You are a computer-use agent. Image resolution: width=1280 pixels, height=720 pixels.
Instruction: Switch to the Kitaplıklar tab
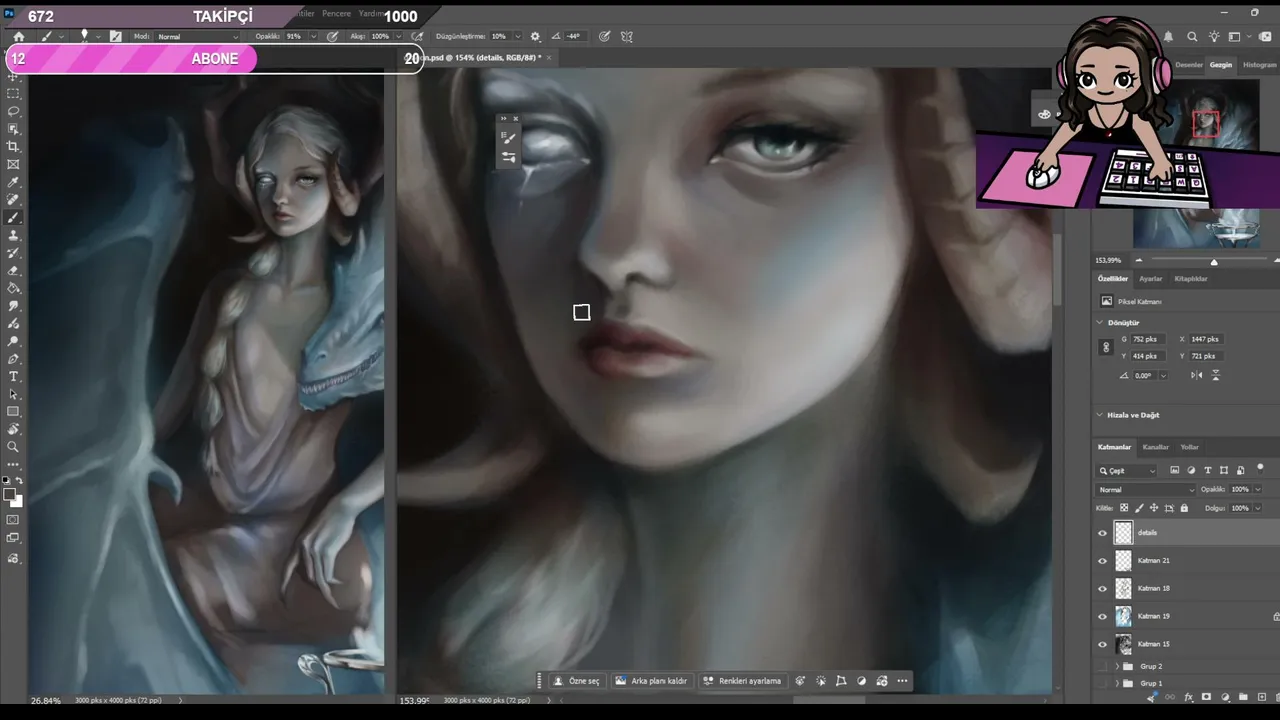(x=1191, y=279)
